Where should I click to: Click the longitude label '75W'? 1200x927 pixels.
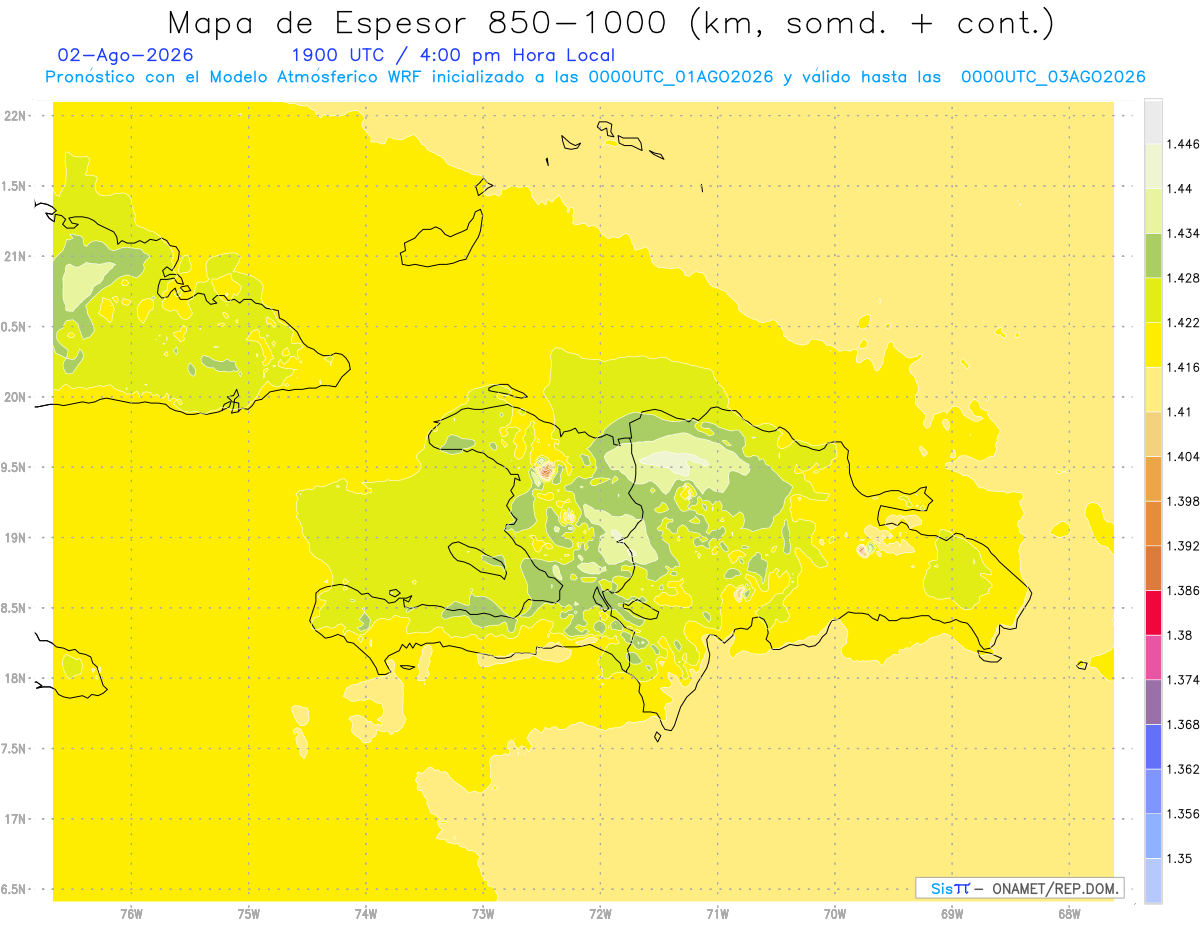249,914
